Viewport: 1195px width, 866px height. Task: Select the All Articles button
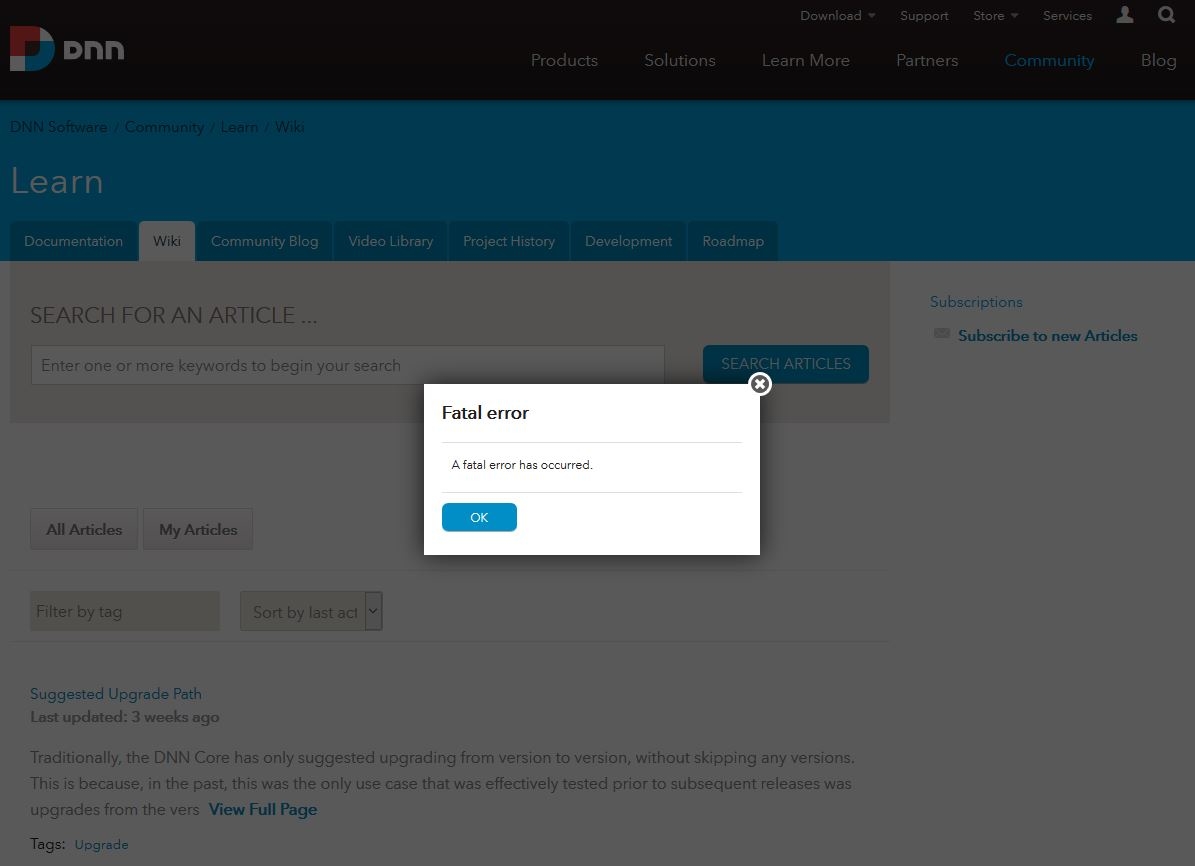[x=84, y=529]
